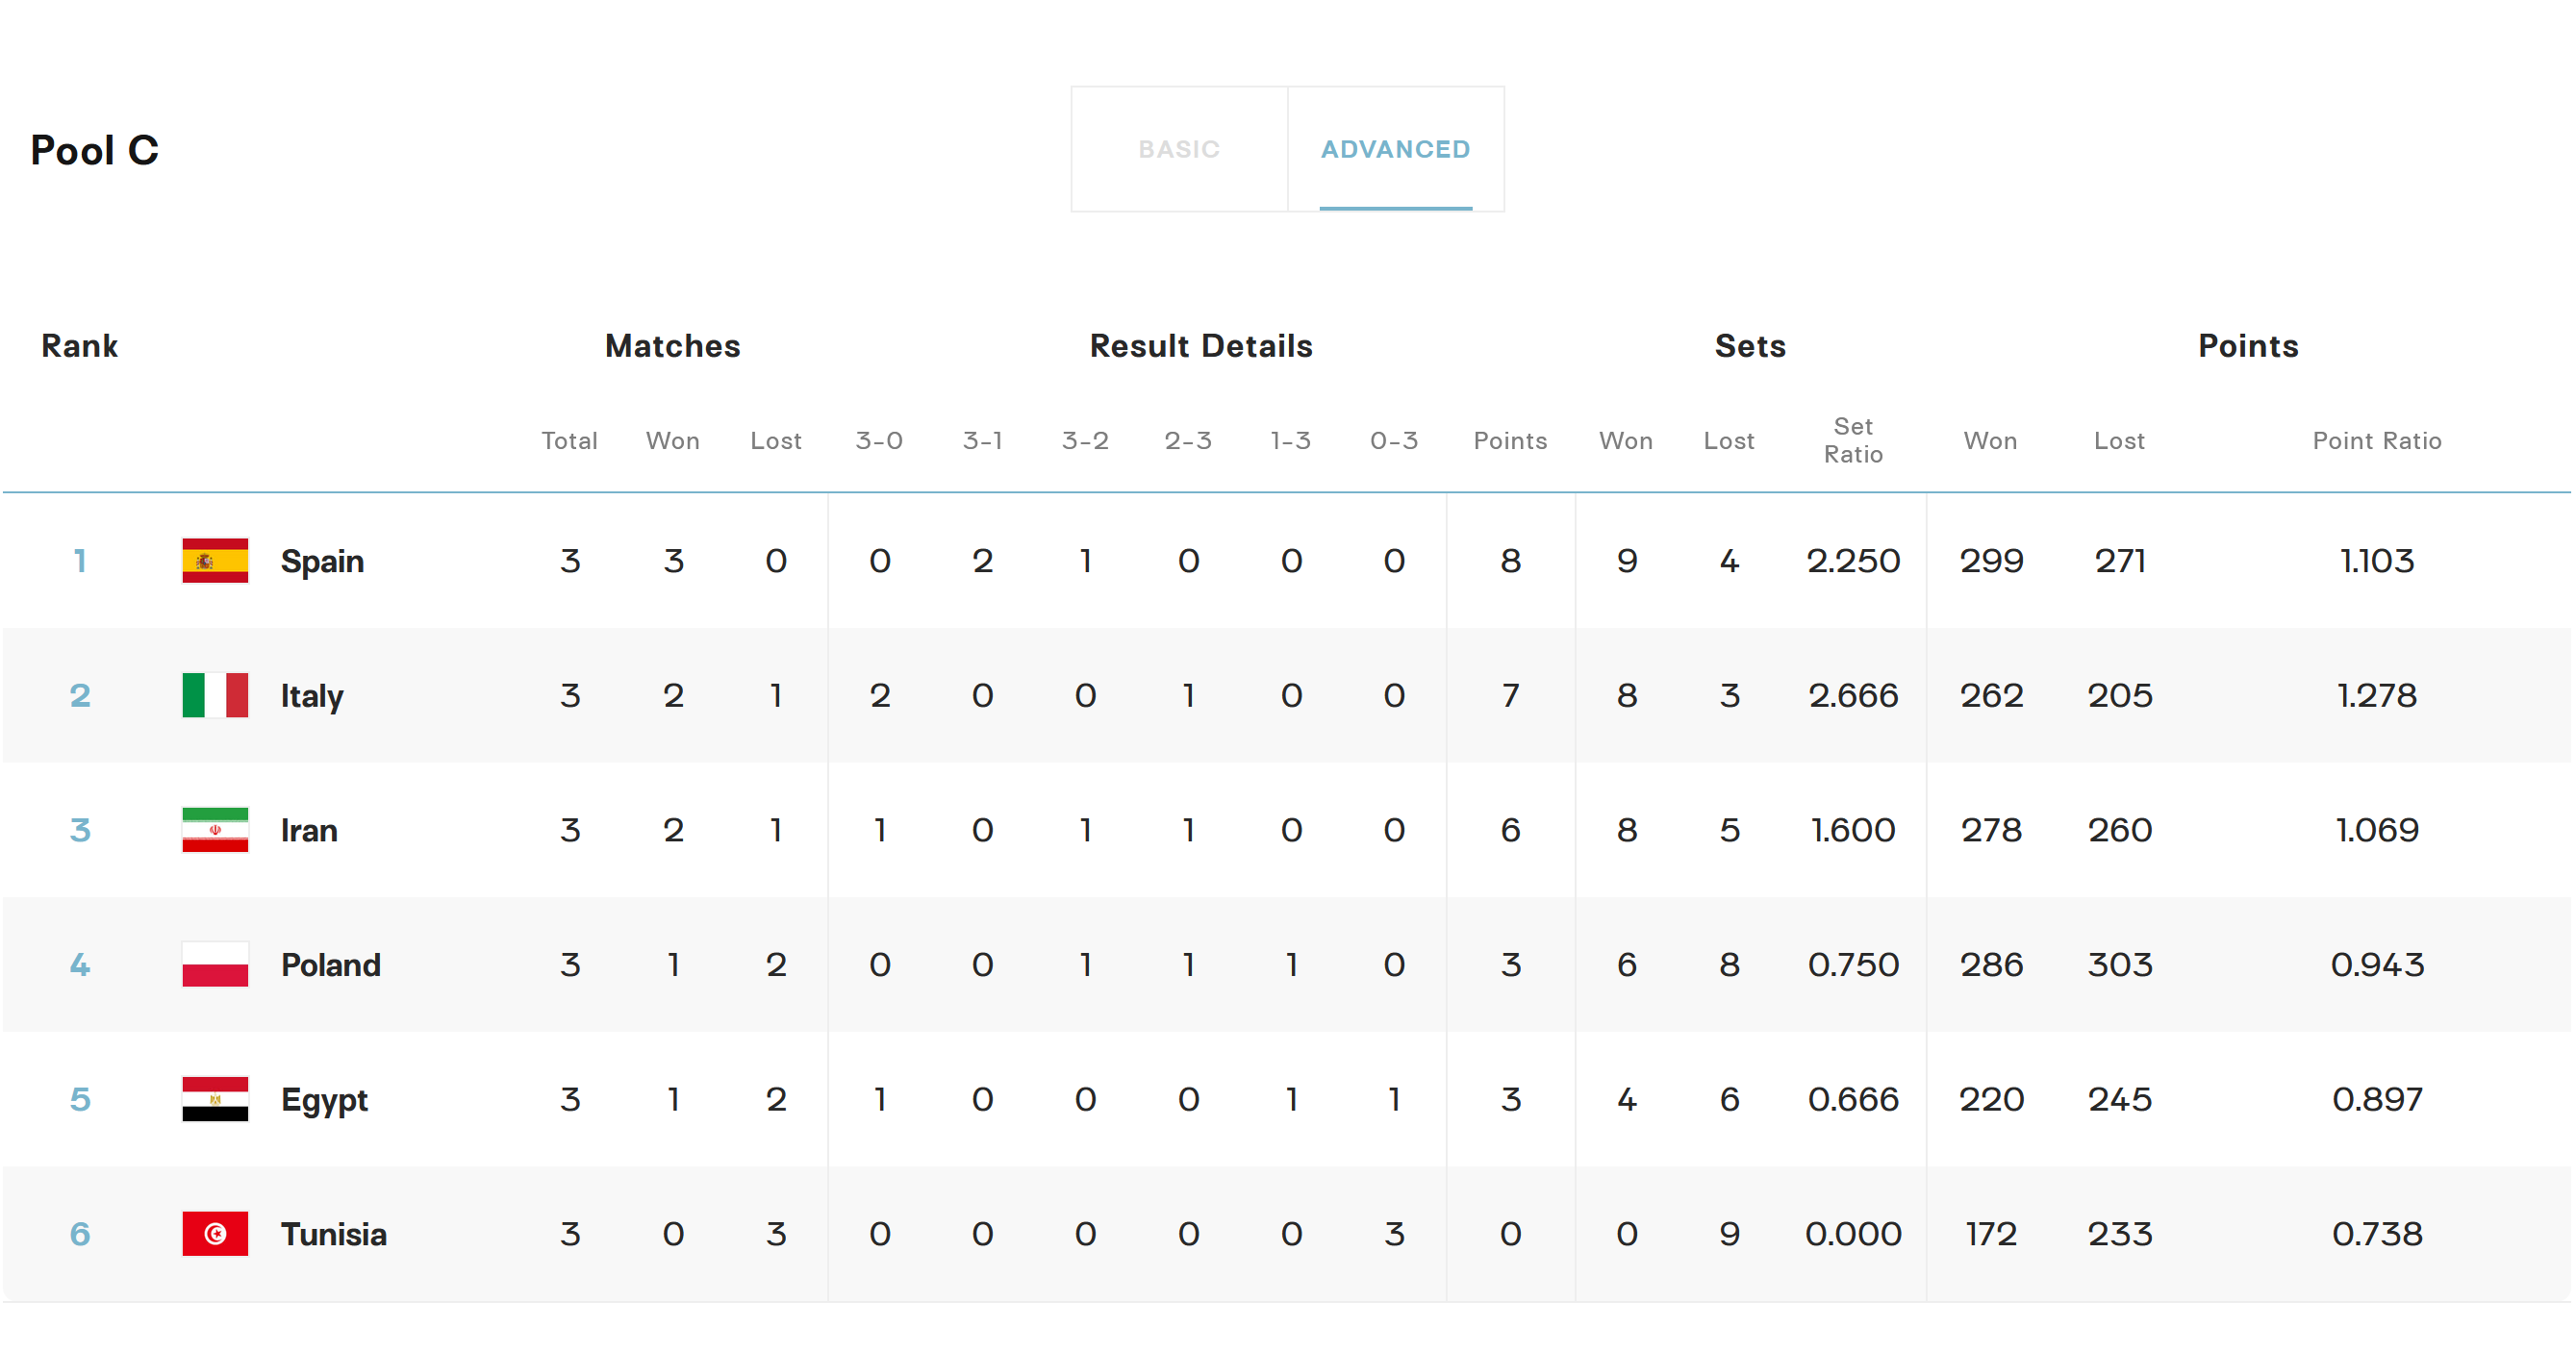Click the Egypt flag icon
Image resolution: width=2576 pixels, height=1352 pixels.
pos(215,1099)
